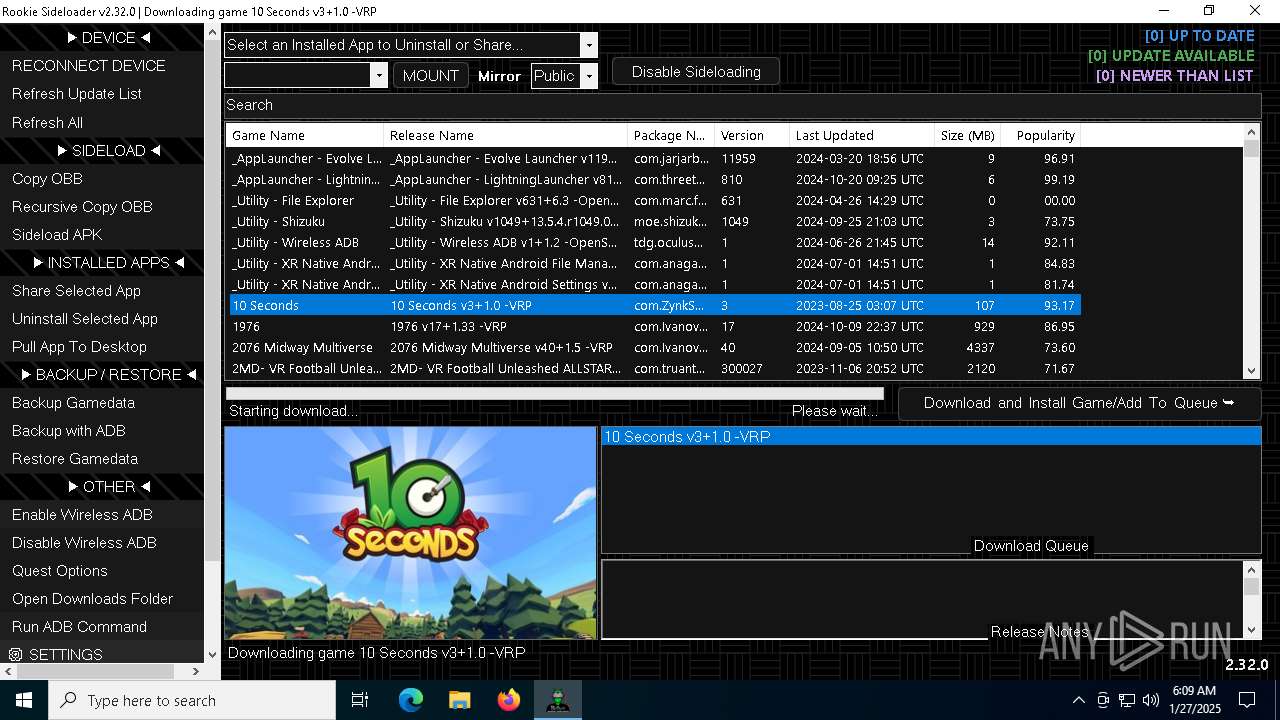Open Start menu Windows icon
1280x720 pixels.
(x=23, y=700)
